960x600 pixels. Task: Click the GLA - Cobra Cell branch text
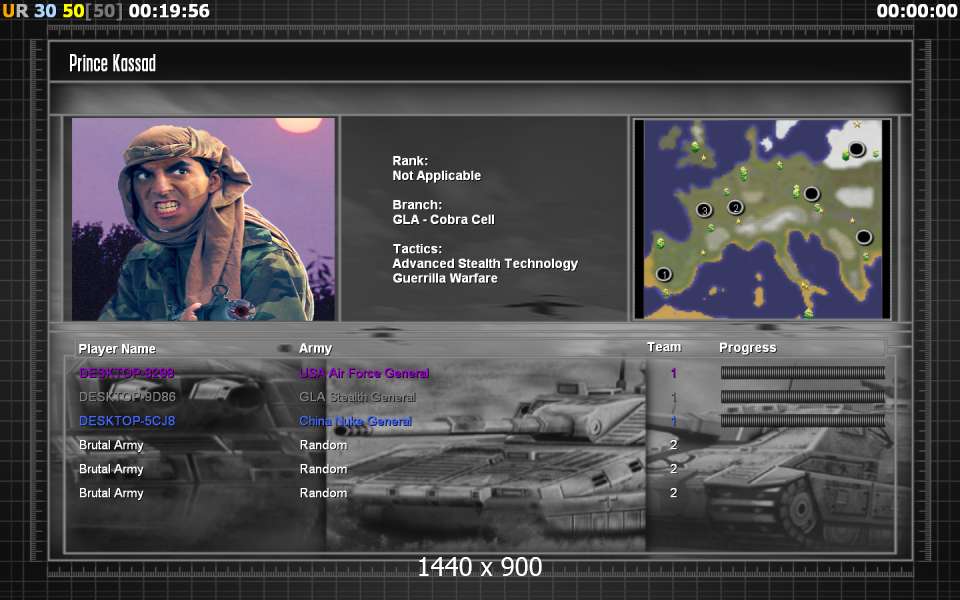point(443,219)
